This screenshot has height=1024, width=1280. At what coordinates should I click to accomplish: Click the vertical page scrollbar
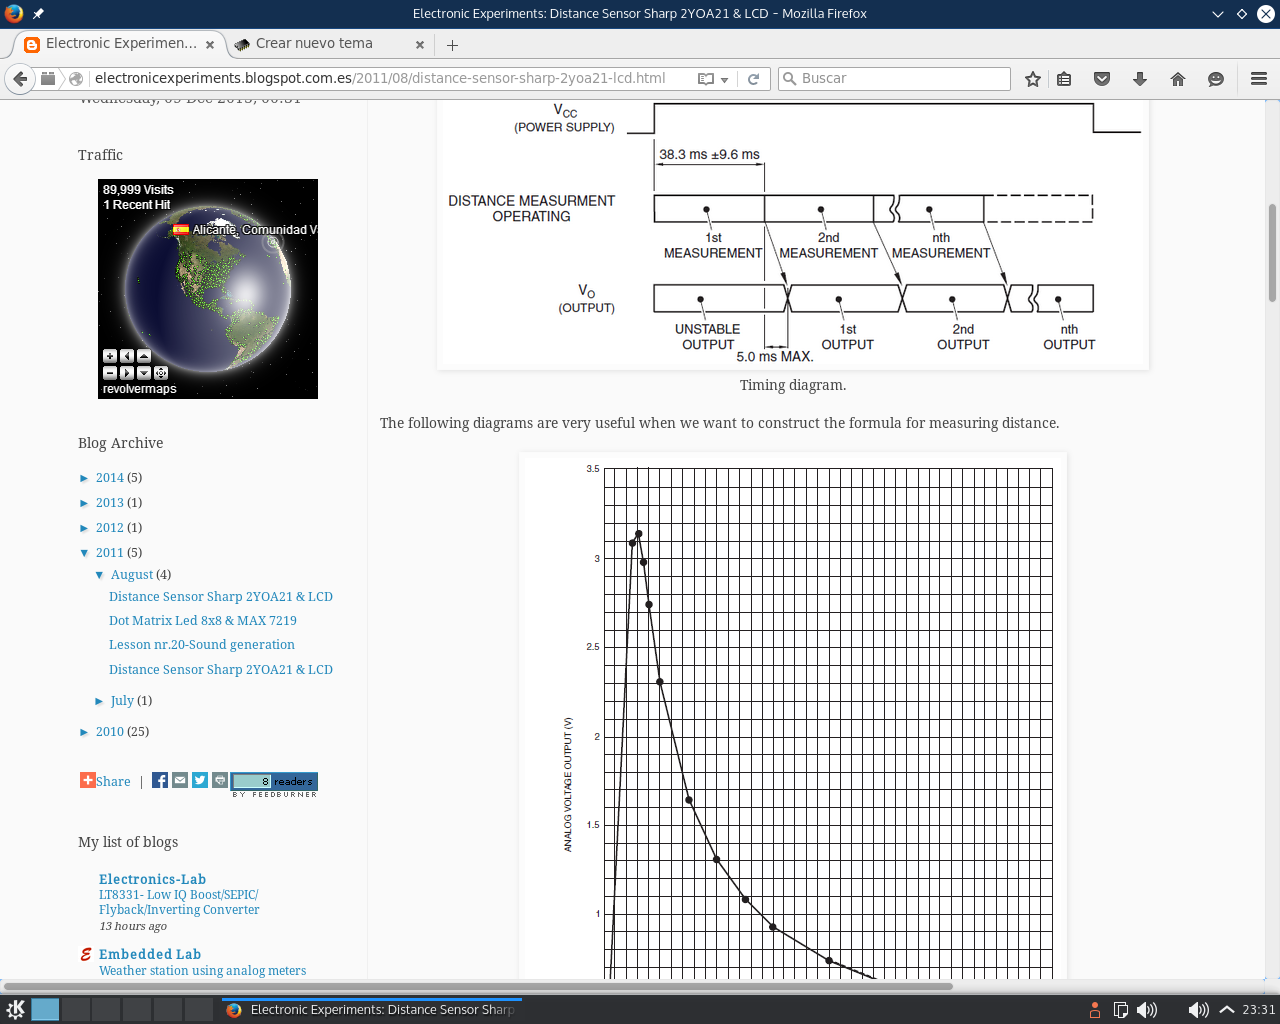(1272, 252)
